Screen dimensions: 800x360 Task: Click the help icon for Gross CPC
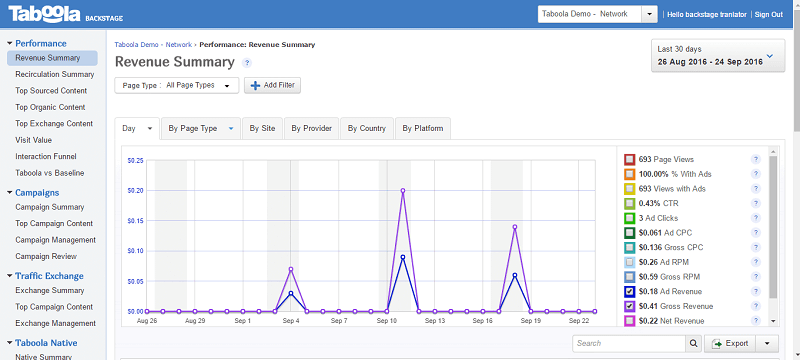click(x=756, y=248)
